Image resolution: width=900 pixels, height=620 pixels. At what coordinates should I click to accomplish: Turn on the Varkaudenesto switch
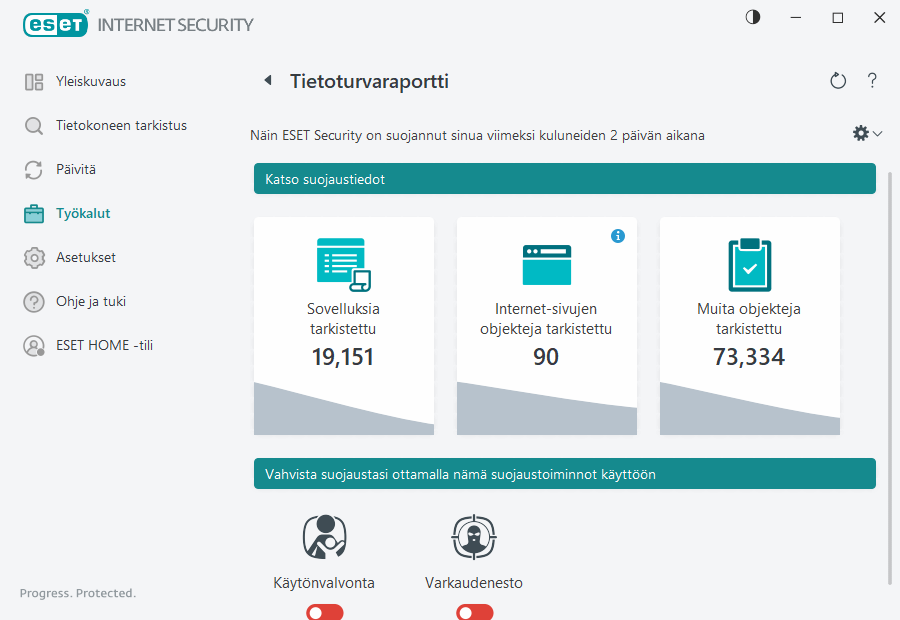[x=474, y=611]
